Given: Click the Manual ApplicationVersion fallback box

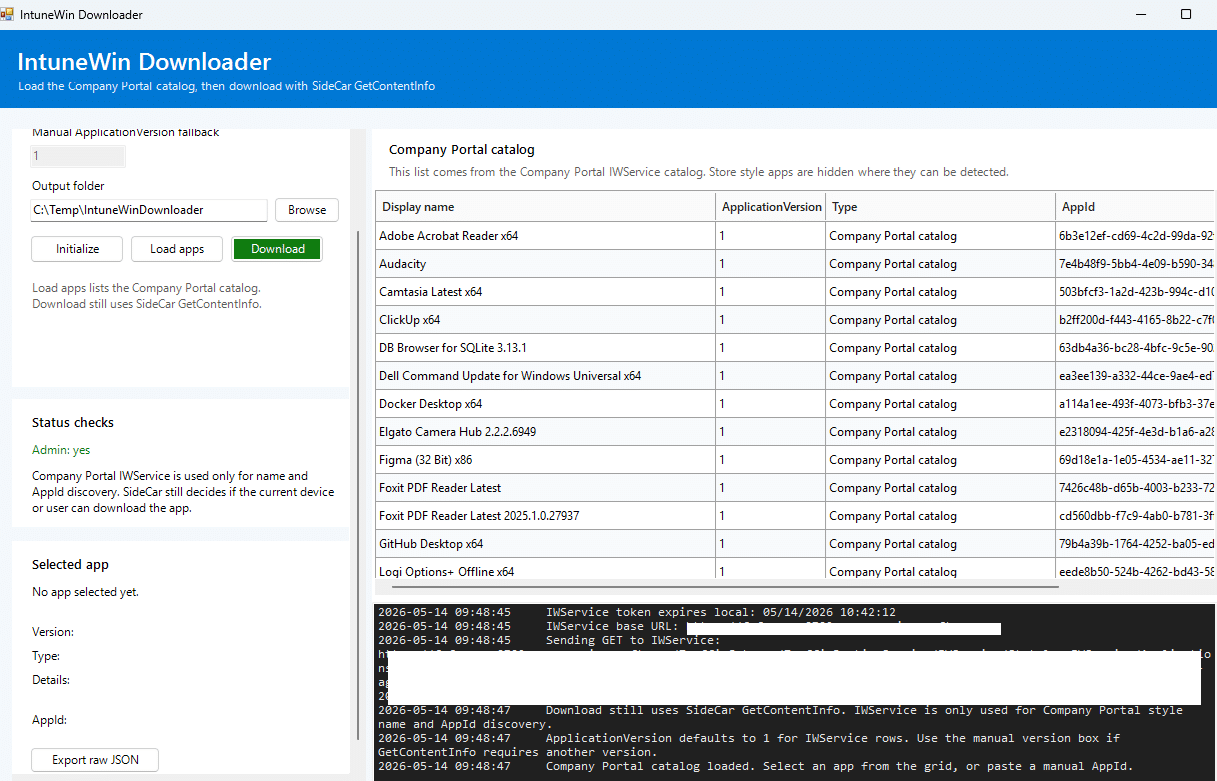Looking at the screenshot, I should click(x=78, y=156).
